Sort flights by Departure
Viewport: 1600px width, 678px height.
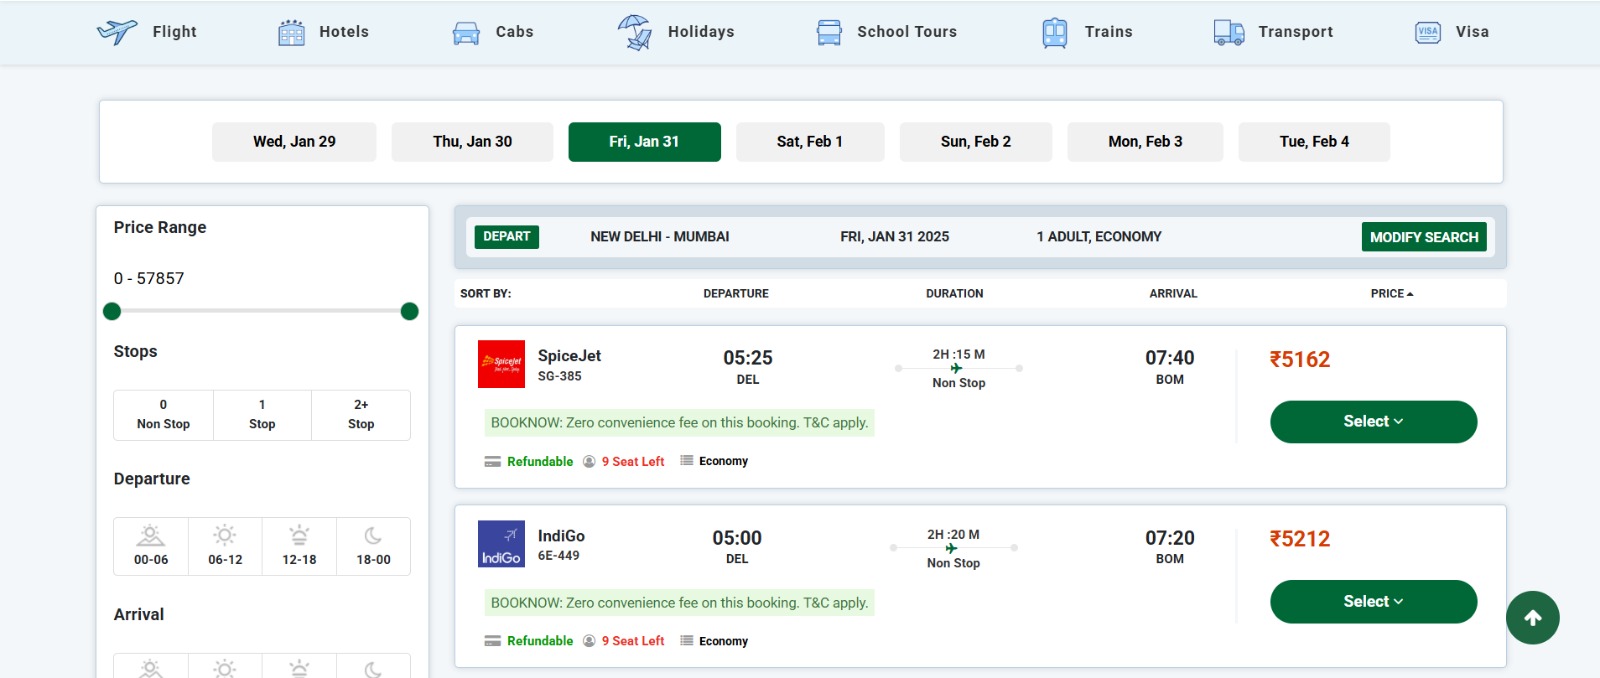pos(736,294)
